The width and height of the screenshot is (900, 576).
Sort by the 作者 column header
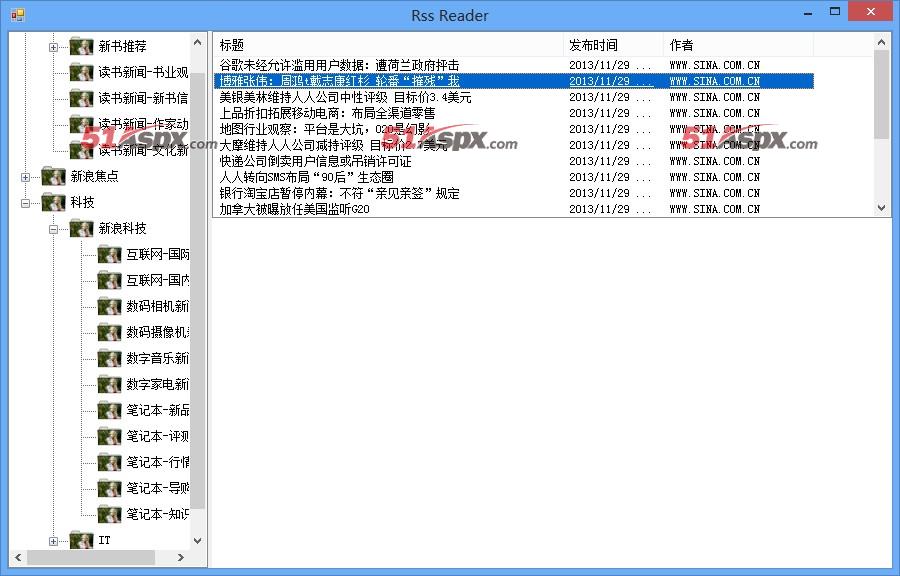pos(738,45)
